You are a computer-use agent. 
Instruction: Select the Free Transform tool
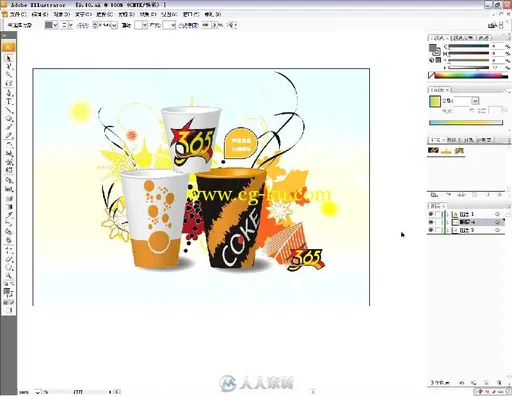(x=9, y=170)
